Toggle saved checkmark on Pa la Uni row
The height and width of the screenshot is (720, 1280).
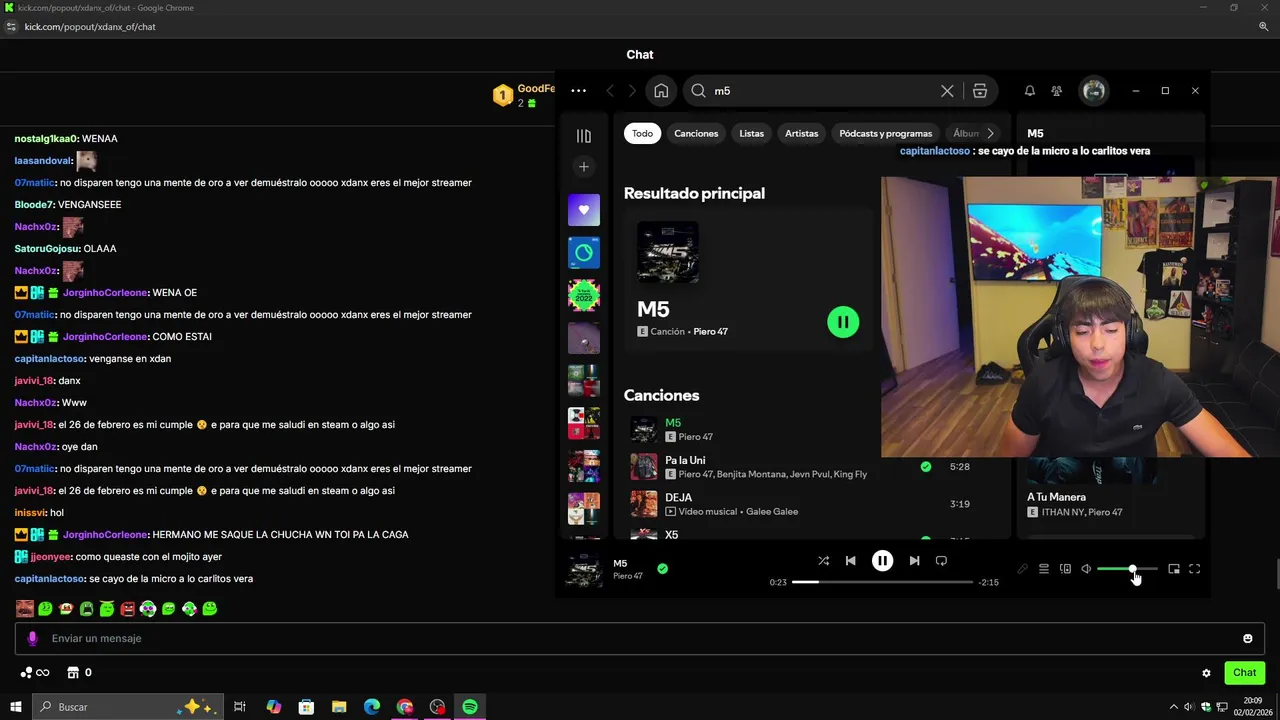click(x=925, y=467)
